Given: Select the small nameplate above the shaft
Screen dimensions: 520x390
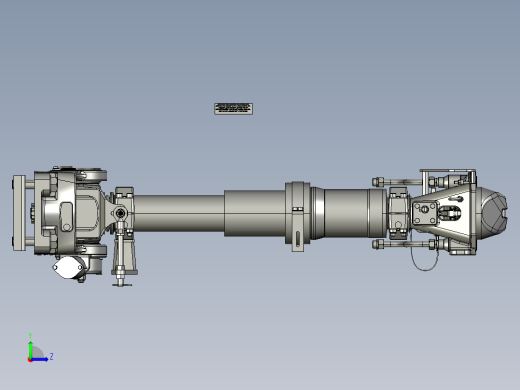Looking at the screenshot, I should pyautogui.click(x=233, y=109).
